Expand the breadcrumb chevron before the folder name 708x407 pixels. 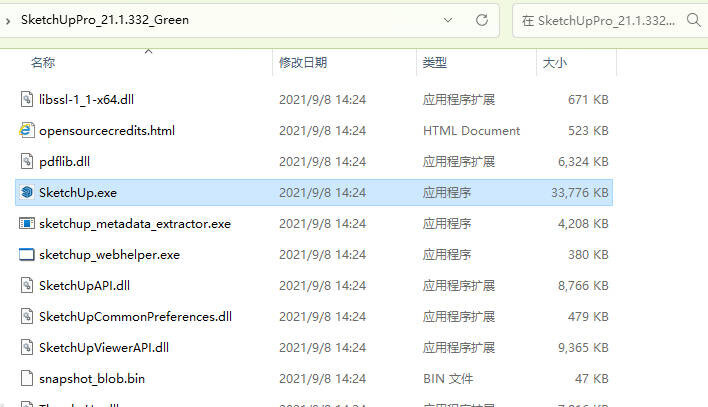pos(8,19)
